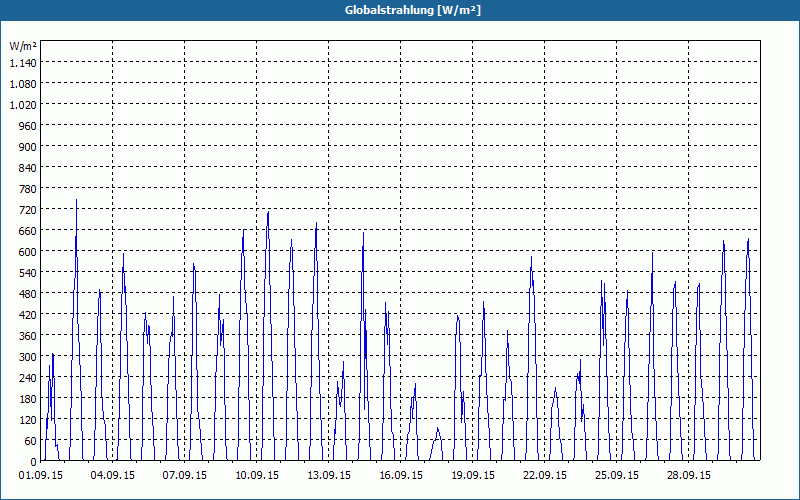
Task: Click the 540 y-axis label
Action: [x=28, y=273]
